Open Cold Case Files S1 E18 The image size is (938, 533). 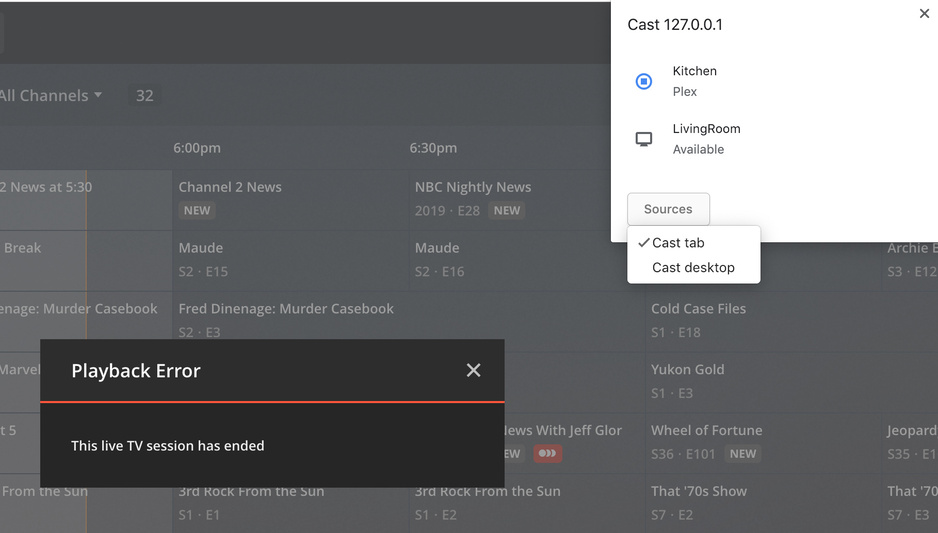tap(698, 309)
